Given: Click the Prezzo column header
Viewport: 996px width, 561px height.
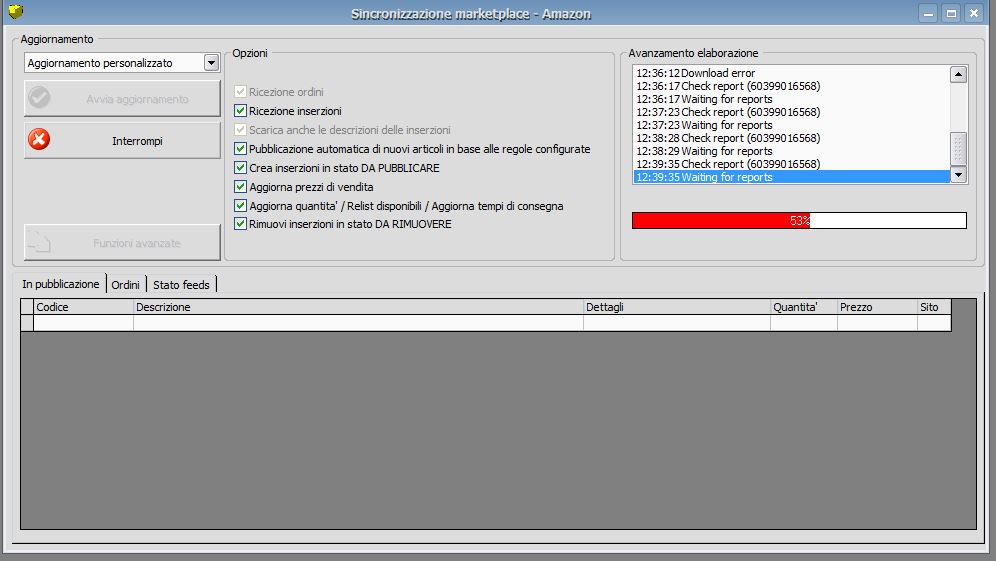Looking at the screenshot, I should click(877, 307).
